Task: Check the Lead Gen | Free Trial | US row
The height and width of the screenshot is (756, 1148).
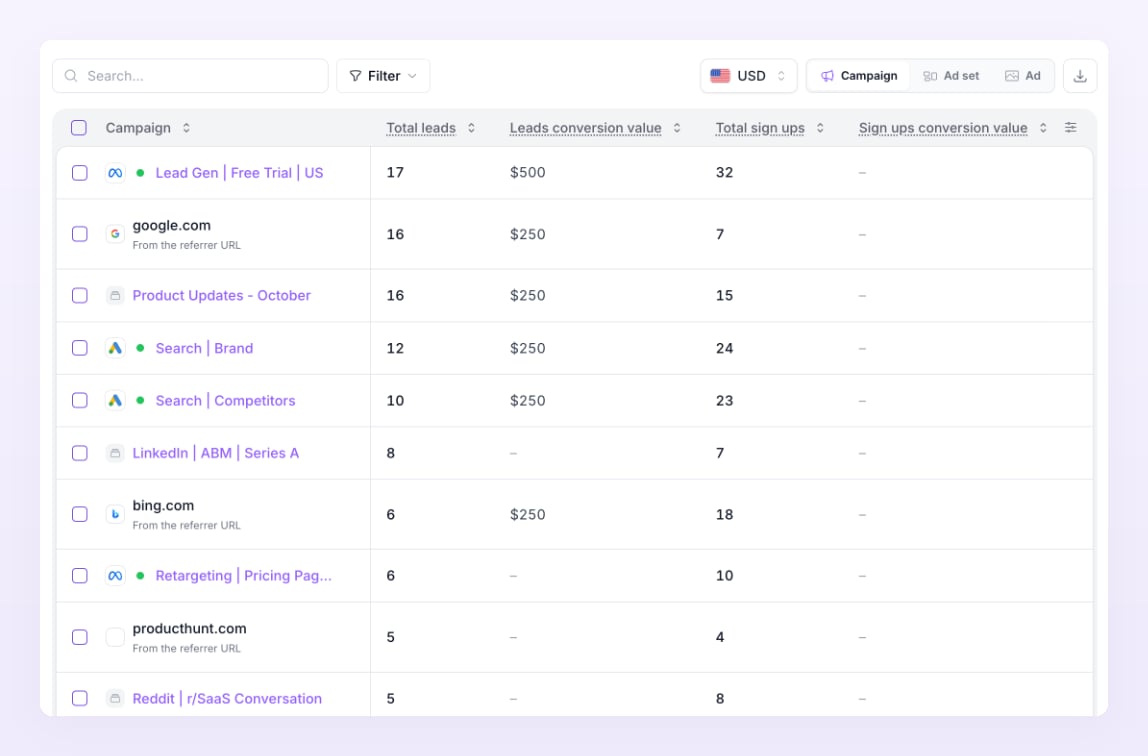Action: [80, 173]
